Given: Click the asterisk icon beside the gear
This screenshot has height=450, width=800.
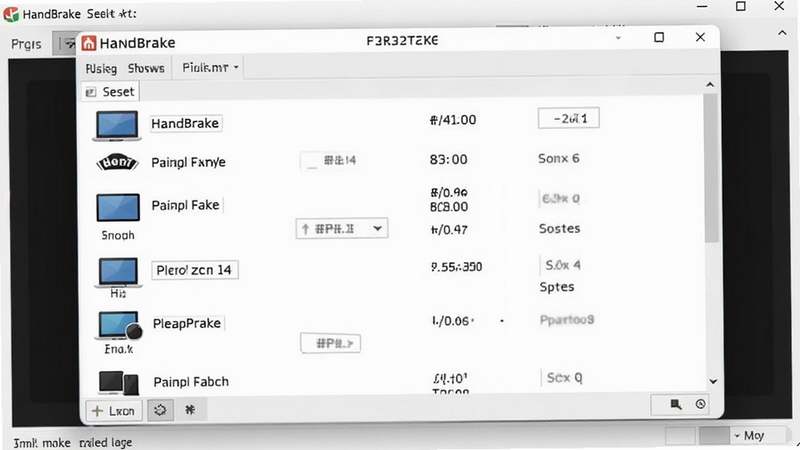Looking at the screenshot, I should pyautogui.click(x=190, y=410).
